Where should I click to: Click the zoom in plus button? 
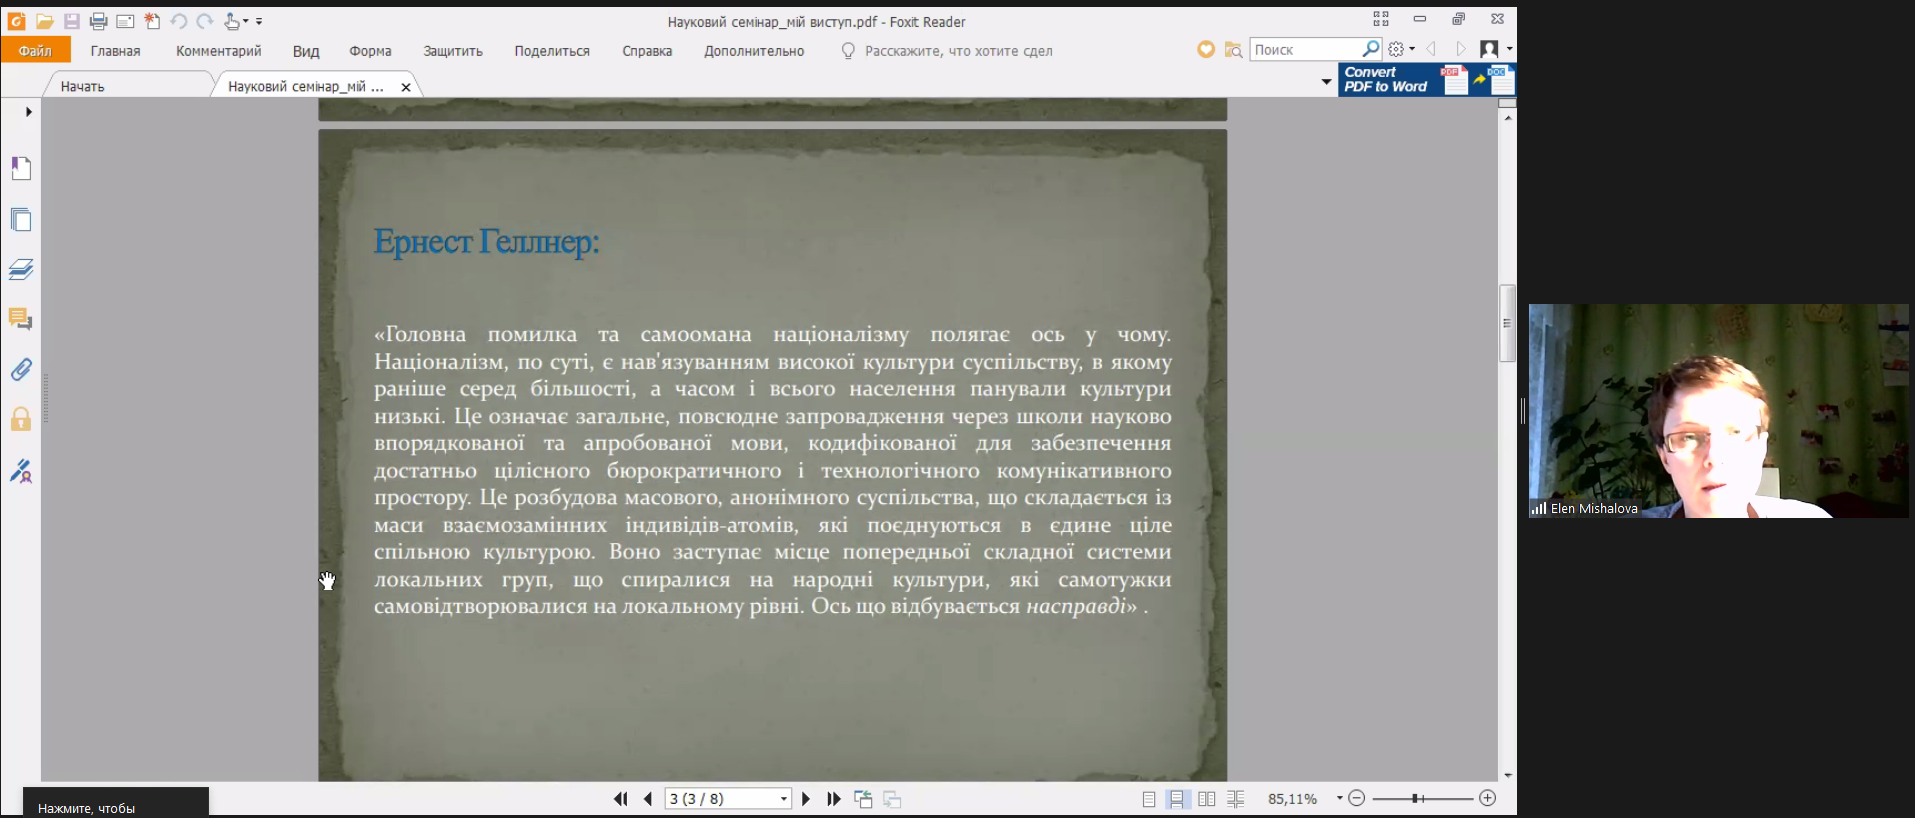click(x=1487, y=798)
